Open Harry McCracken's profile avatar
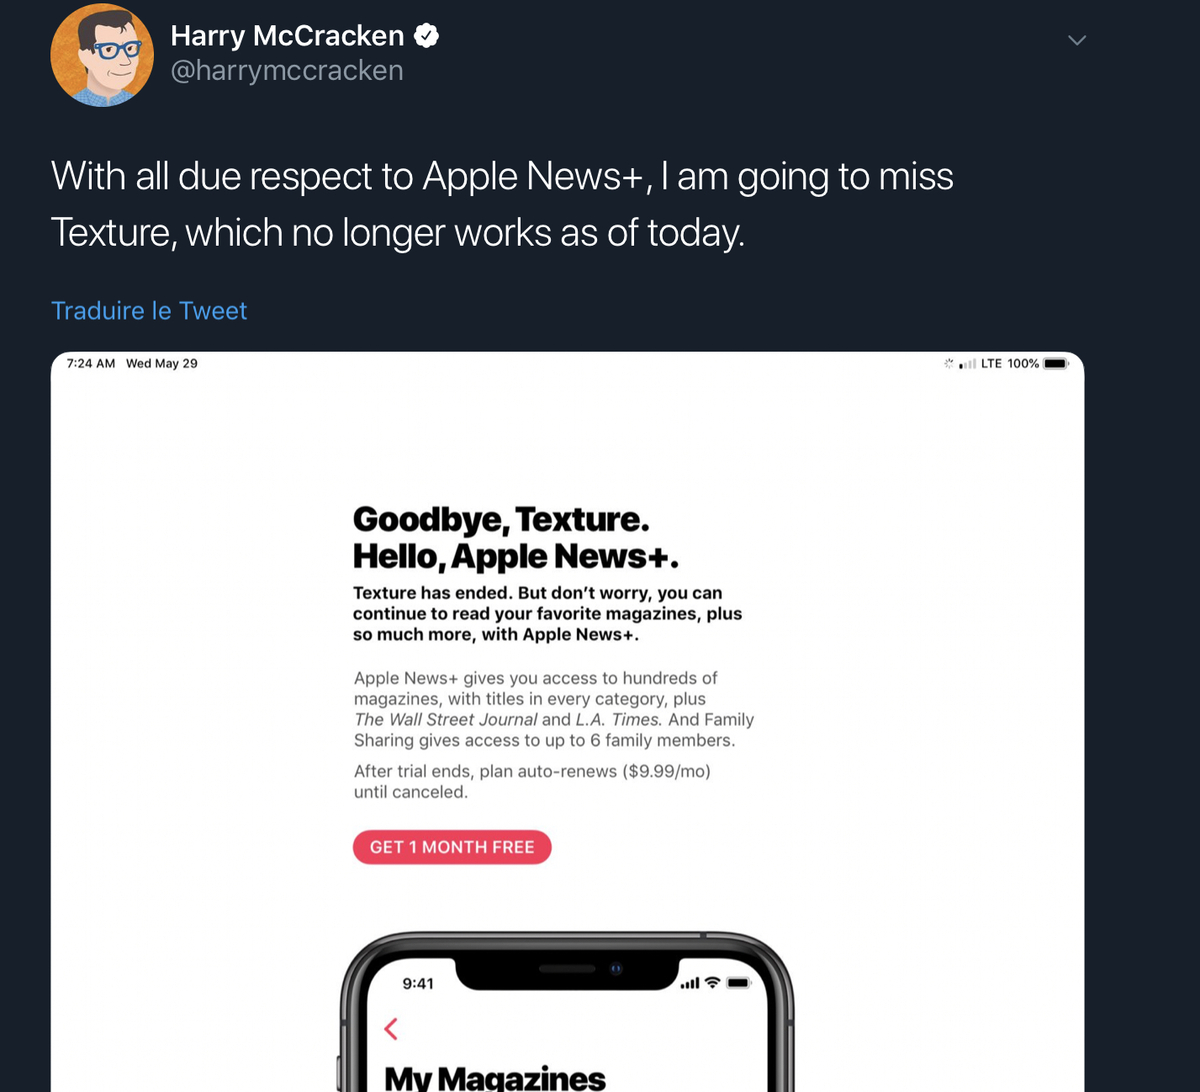Viewport: 1200px width, 1092px height. tap(102, 55)
